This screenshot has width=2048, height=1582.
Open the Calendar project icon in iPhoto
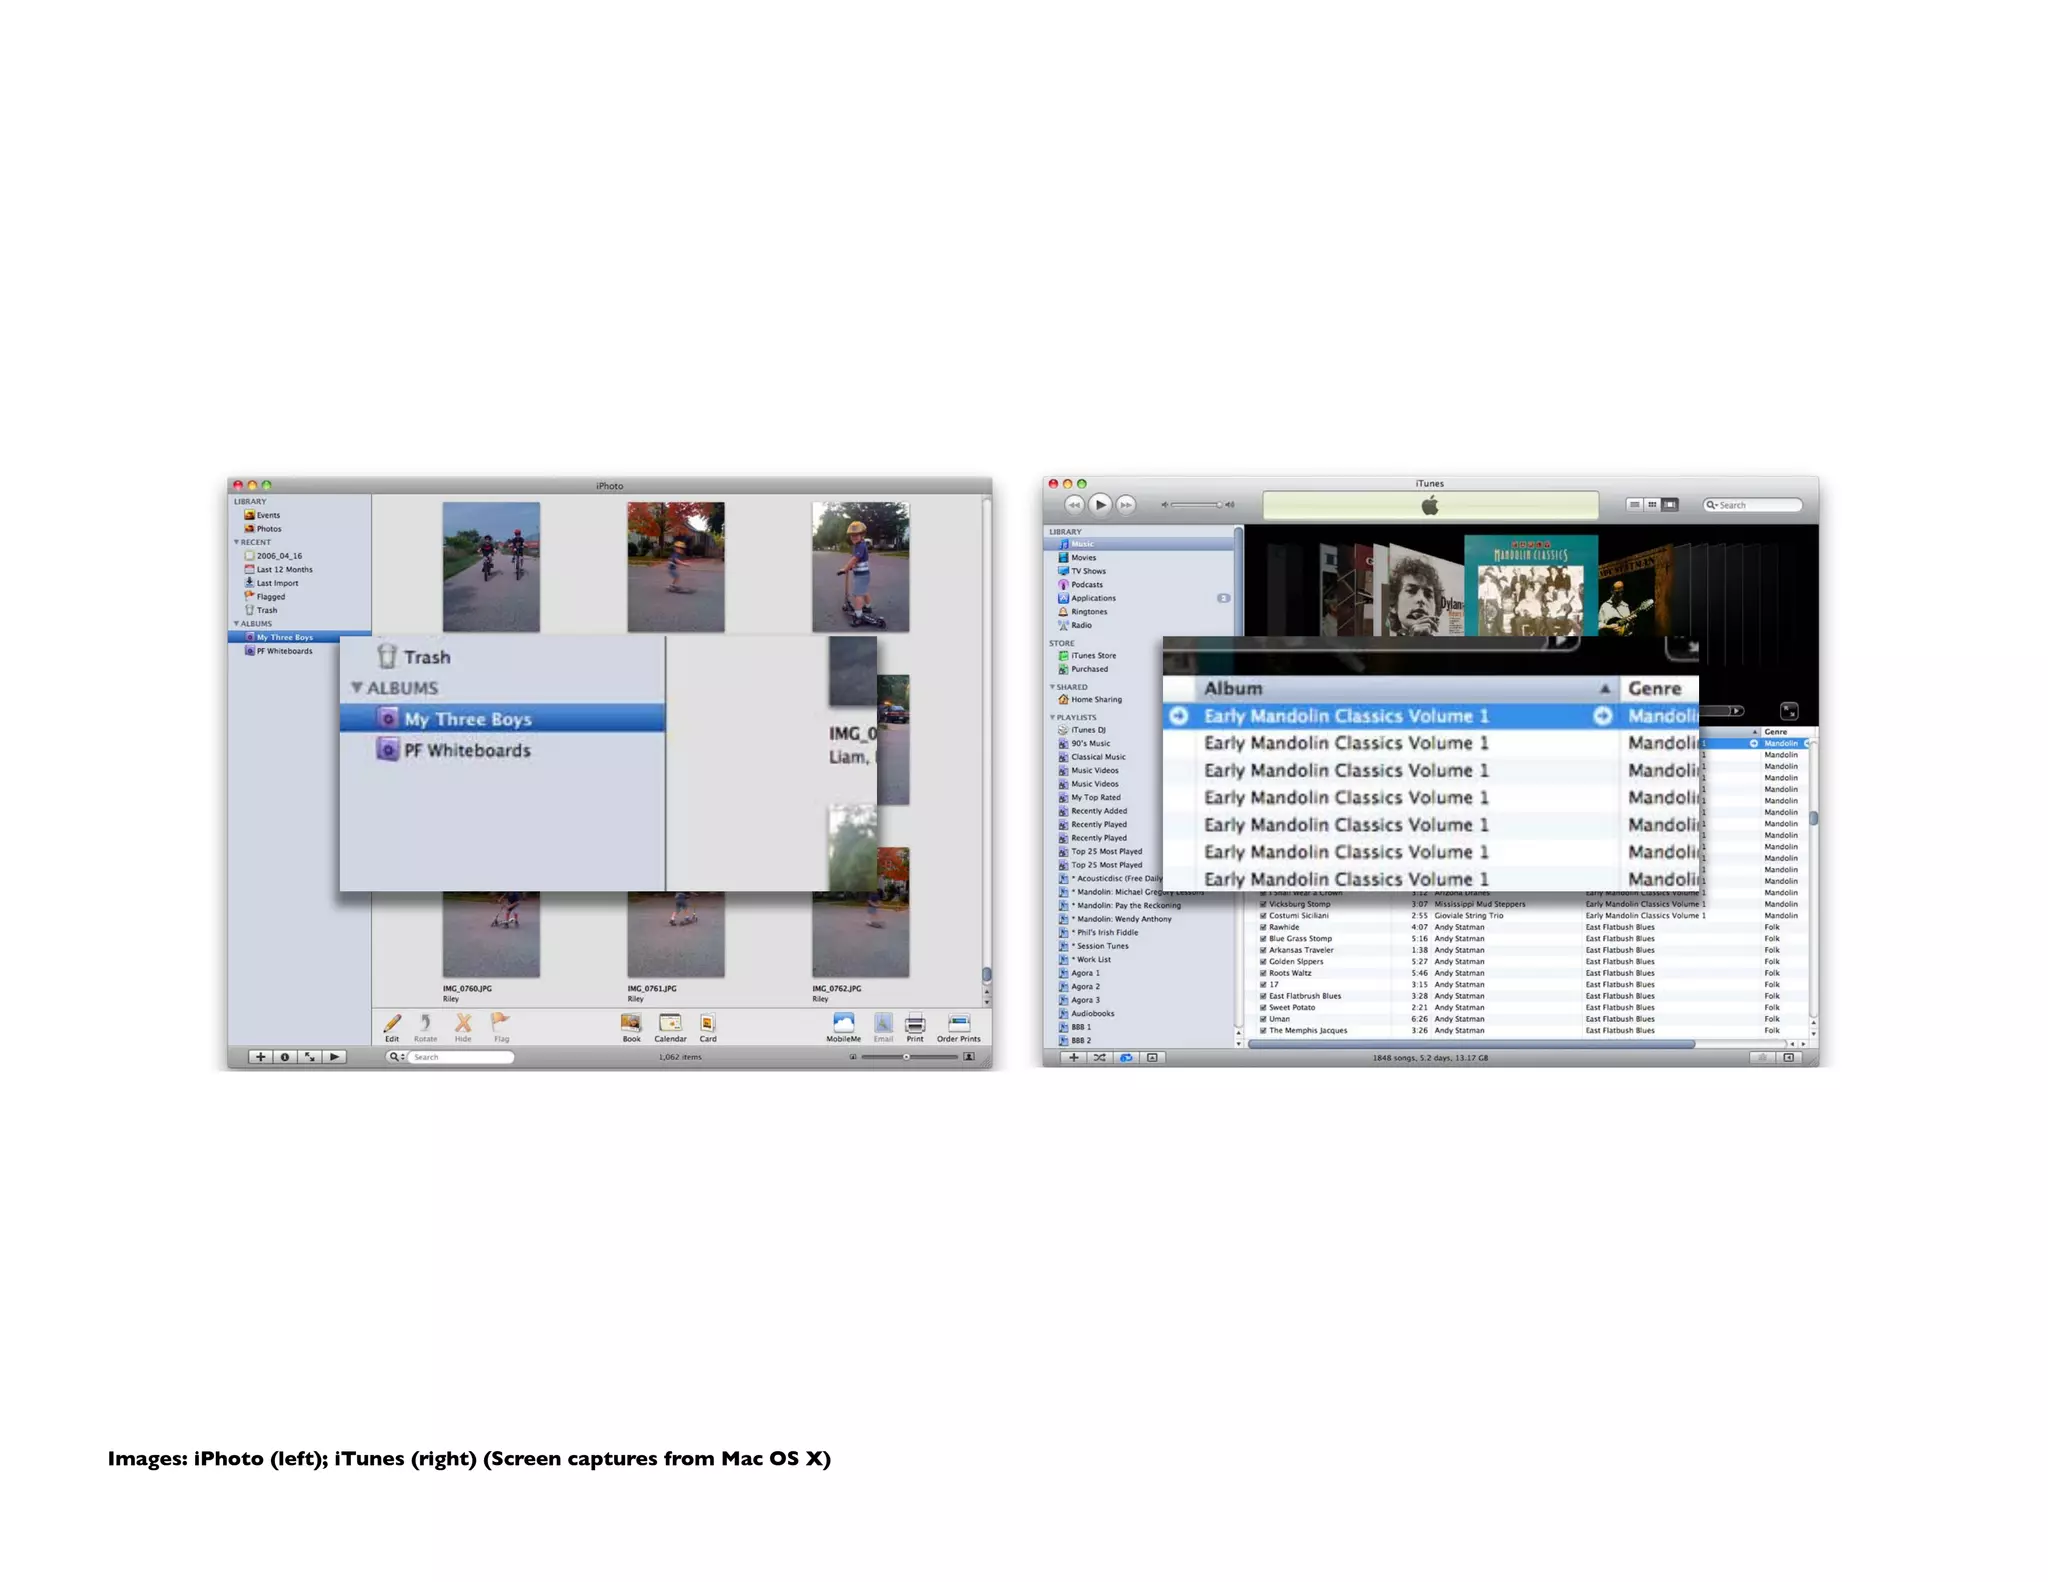click(x=670, y=1022)
